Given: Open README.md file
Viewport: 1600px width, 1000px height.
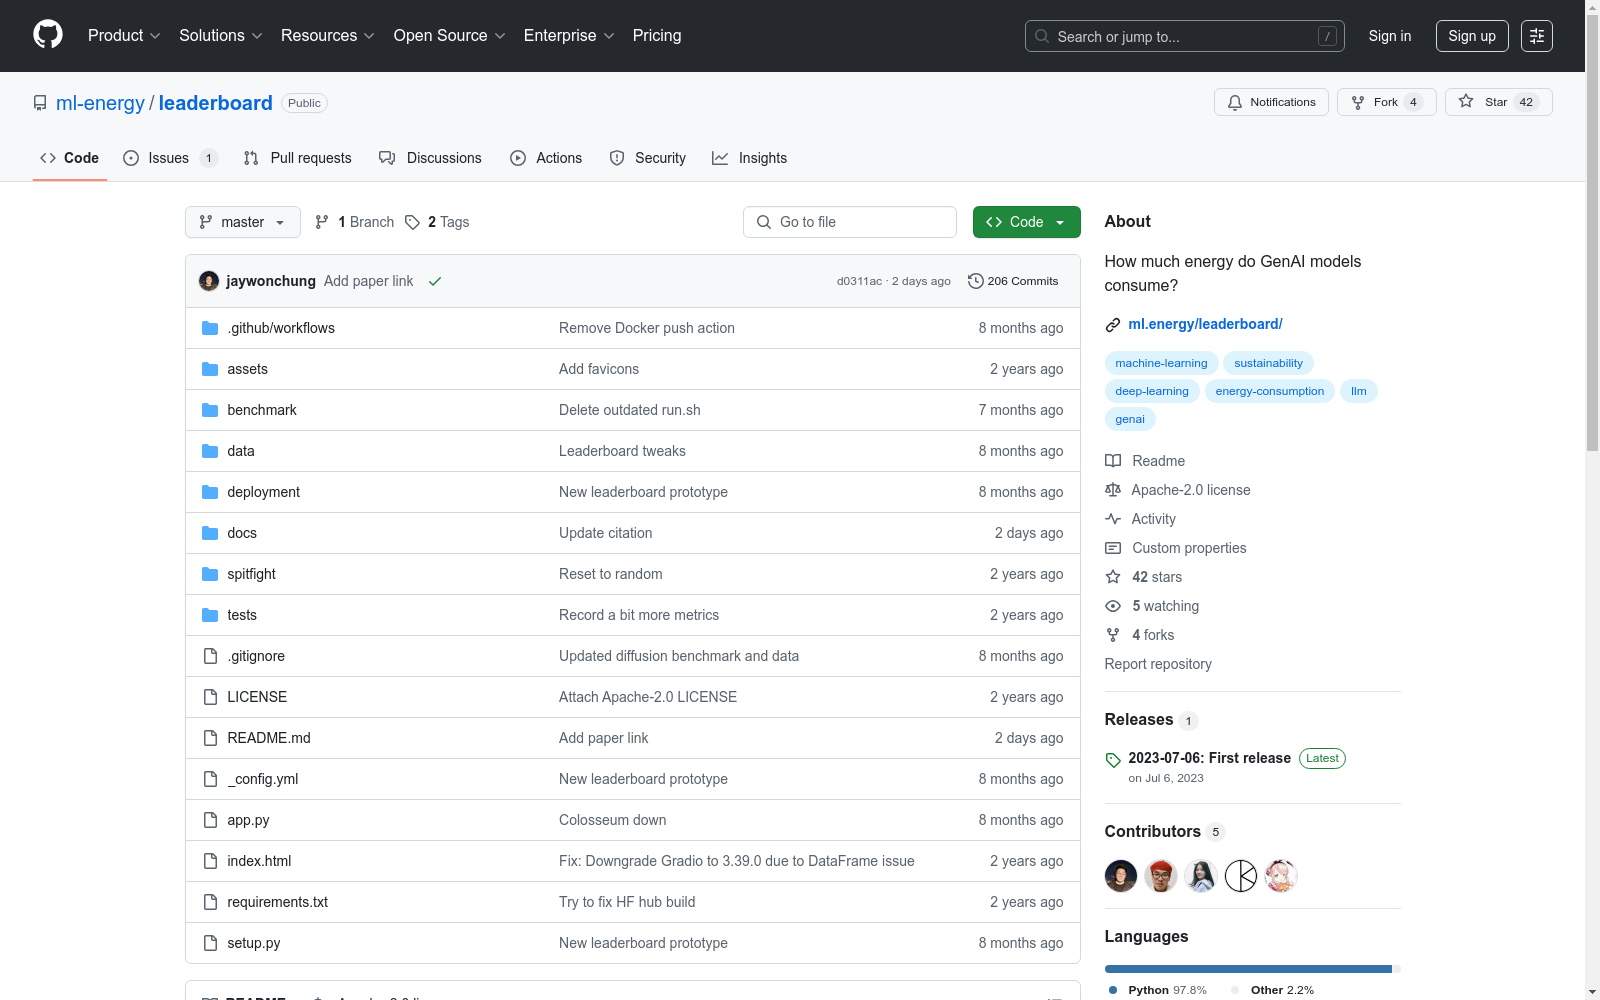Looking at the screenshot, I should click(x=269, y=738).
